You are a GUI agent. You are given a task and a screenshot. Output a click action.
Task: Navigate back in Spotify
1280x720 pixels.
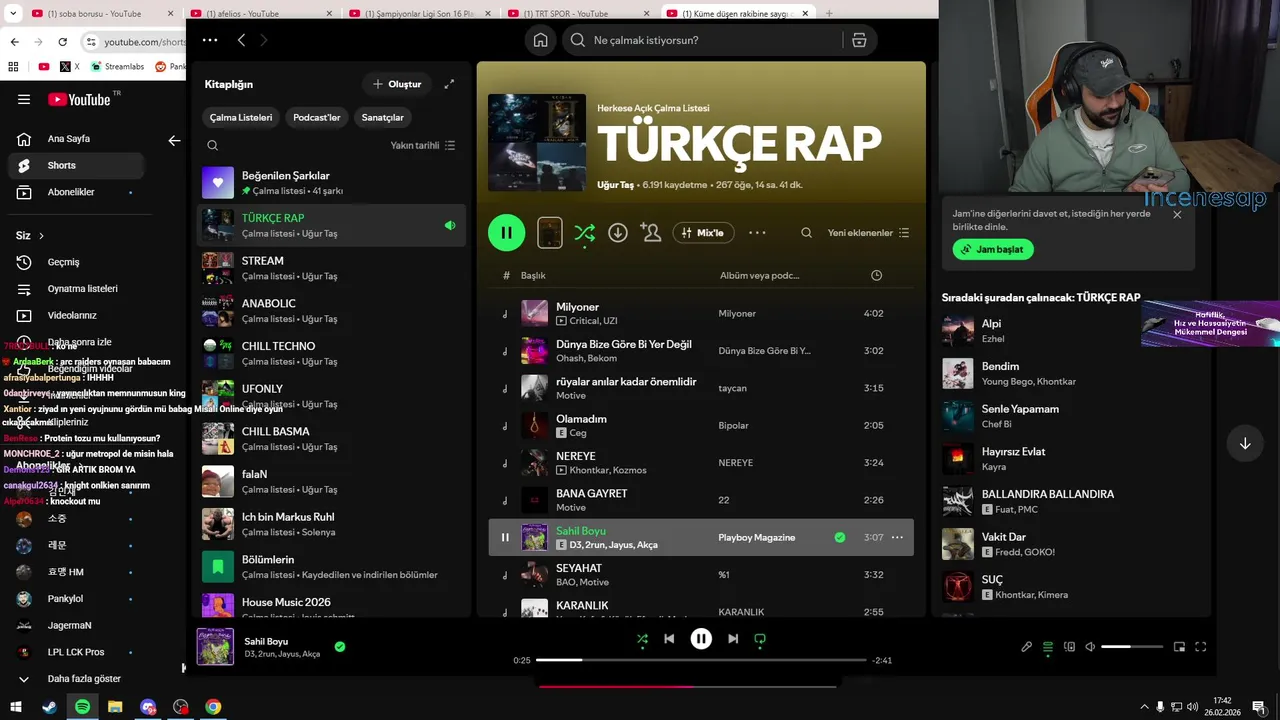[241, 40]
